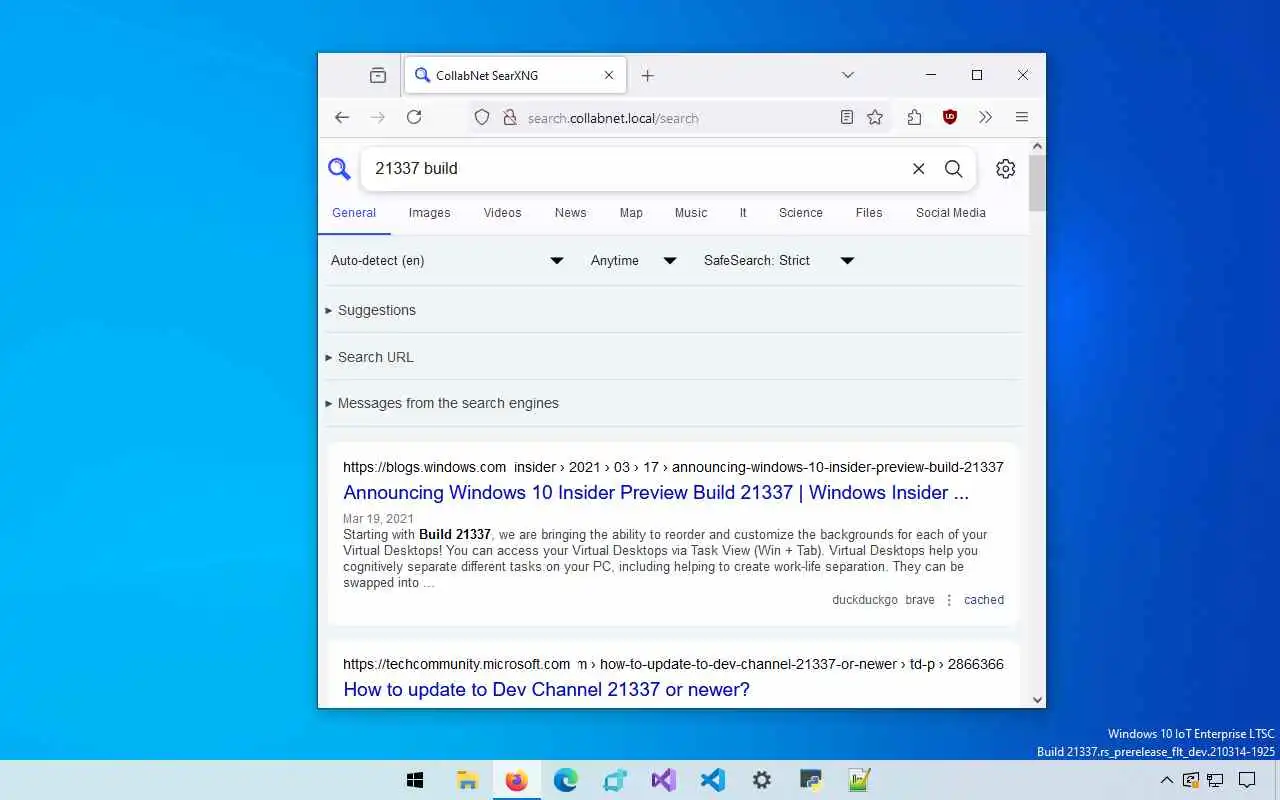This screenshot has height=800, width=1280.
Task: Clear the search query with X
Action: click(x=918, y=169)
